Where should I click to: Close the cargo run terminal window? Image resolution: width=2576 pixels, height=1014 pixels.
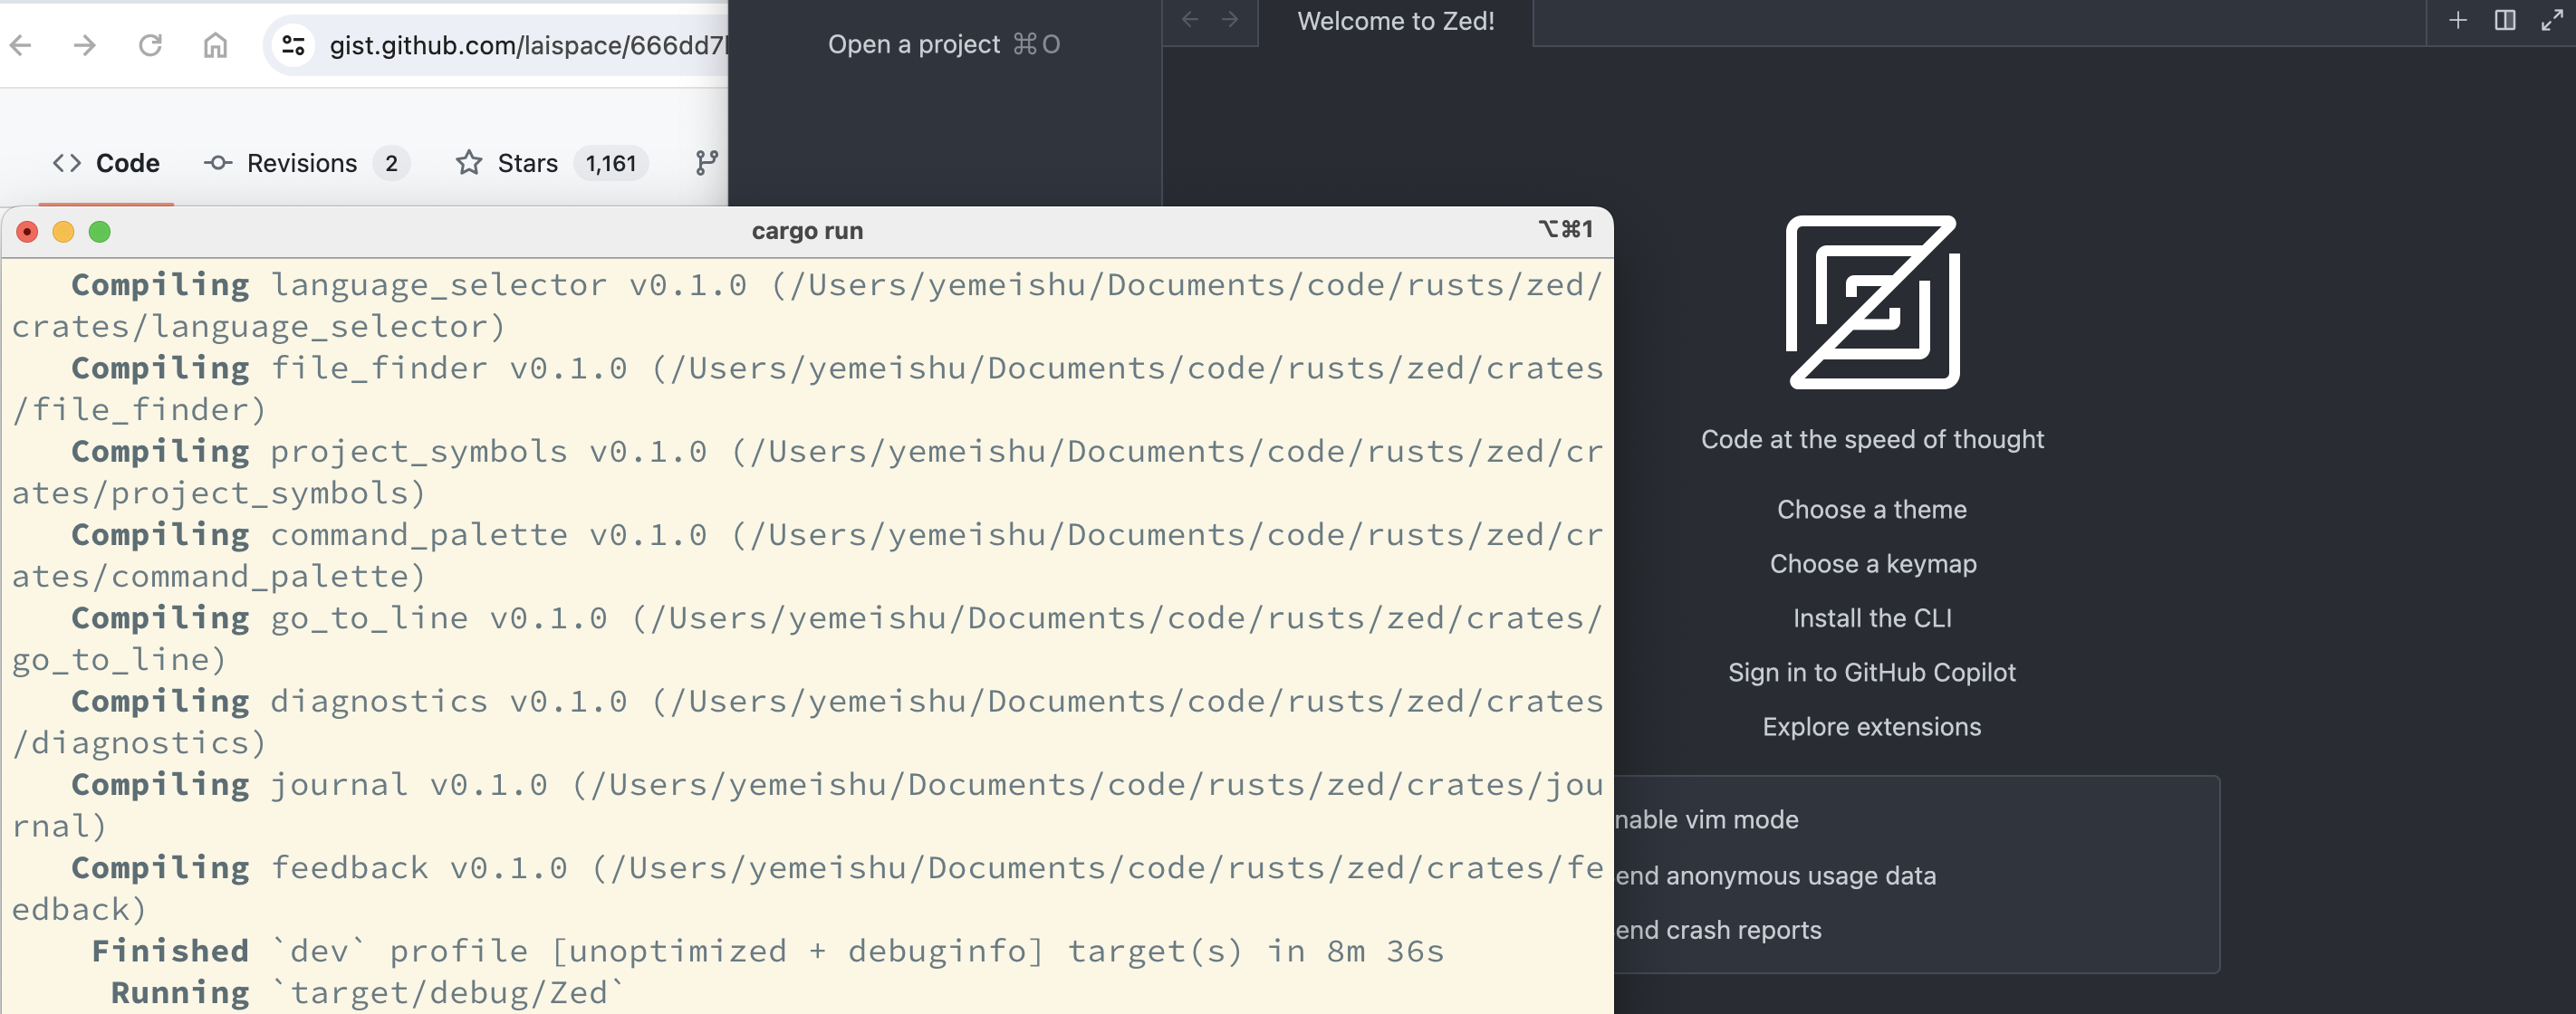coord(27,232)
